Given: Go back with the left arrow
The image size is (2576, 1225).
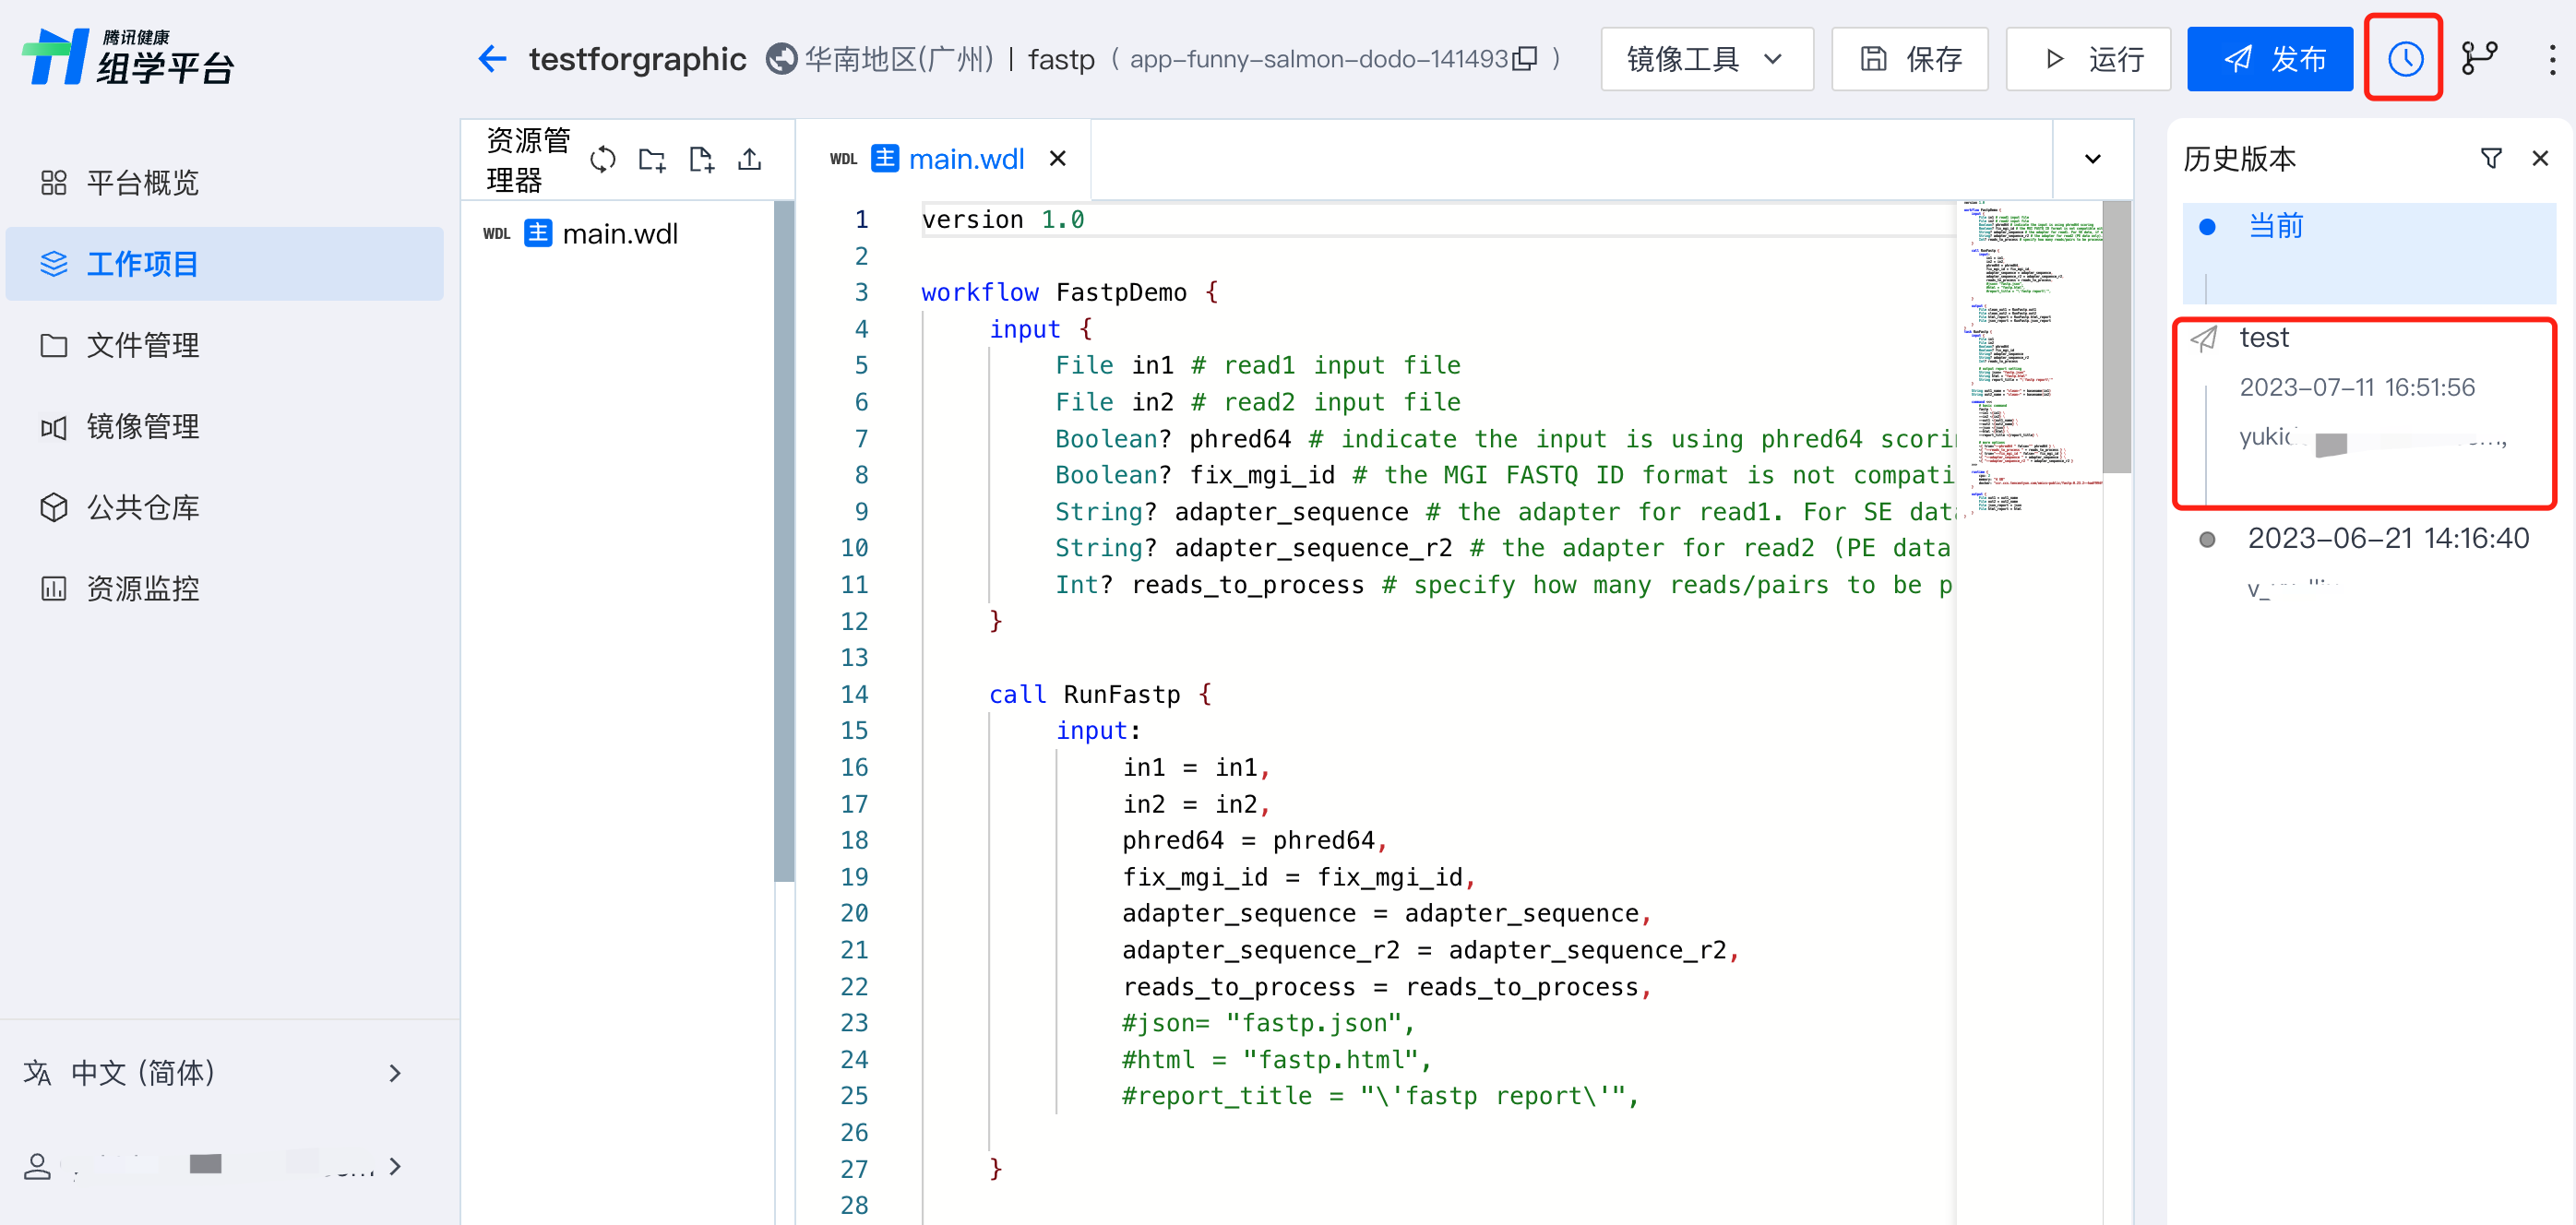Looking at the screenshot, I should pyautogui.click(x=492, y=59).
